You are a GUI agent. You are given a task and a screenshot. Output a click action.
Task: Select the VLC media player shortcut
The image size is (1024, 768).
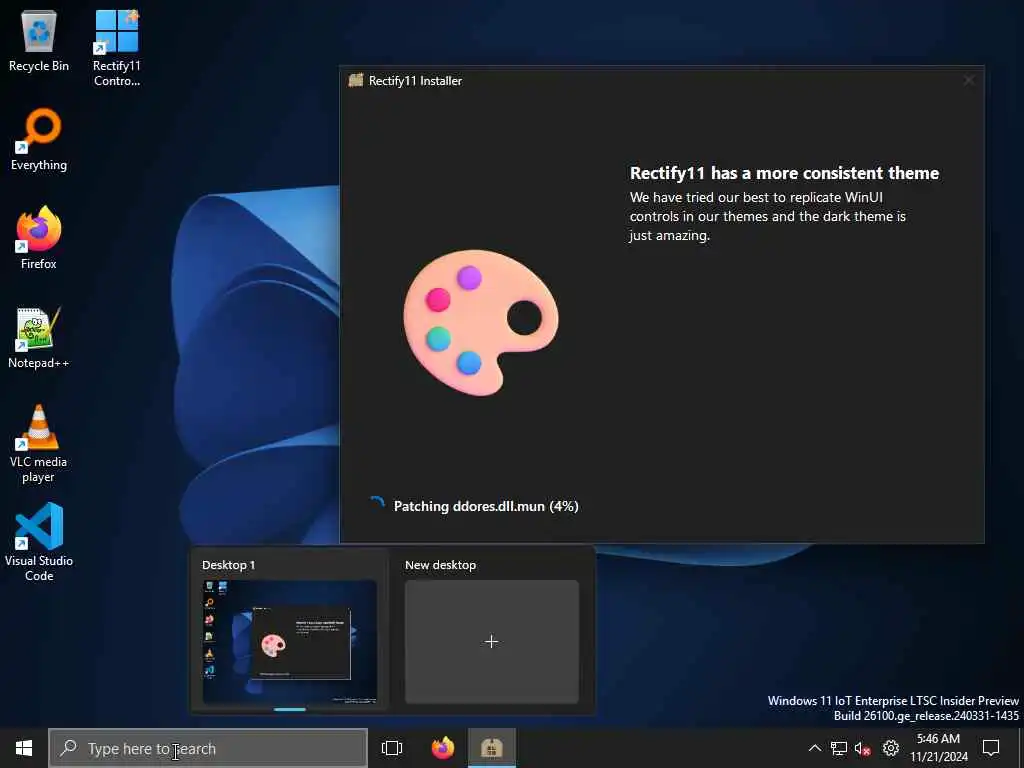coord(39,444)
